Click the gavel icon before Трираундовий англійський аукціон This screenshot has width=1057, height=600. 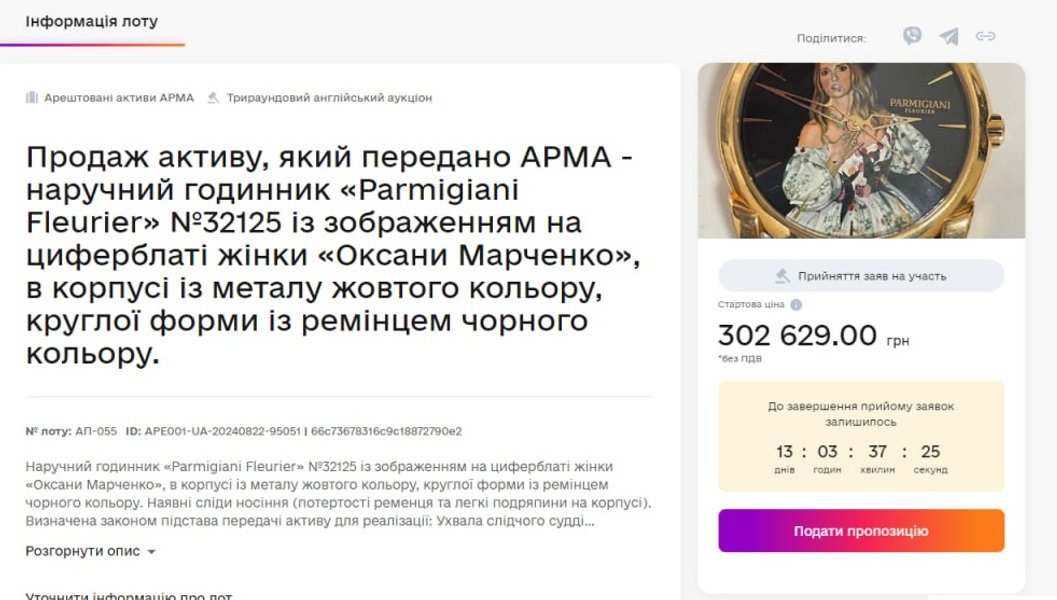coord(213,98)
